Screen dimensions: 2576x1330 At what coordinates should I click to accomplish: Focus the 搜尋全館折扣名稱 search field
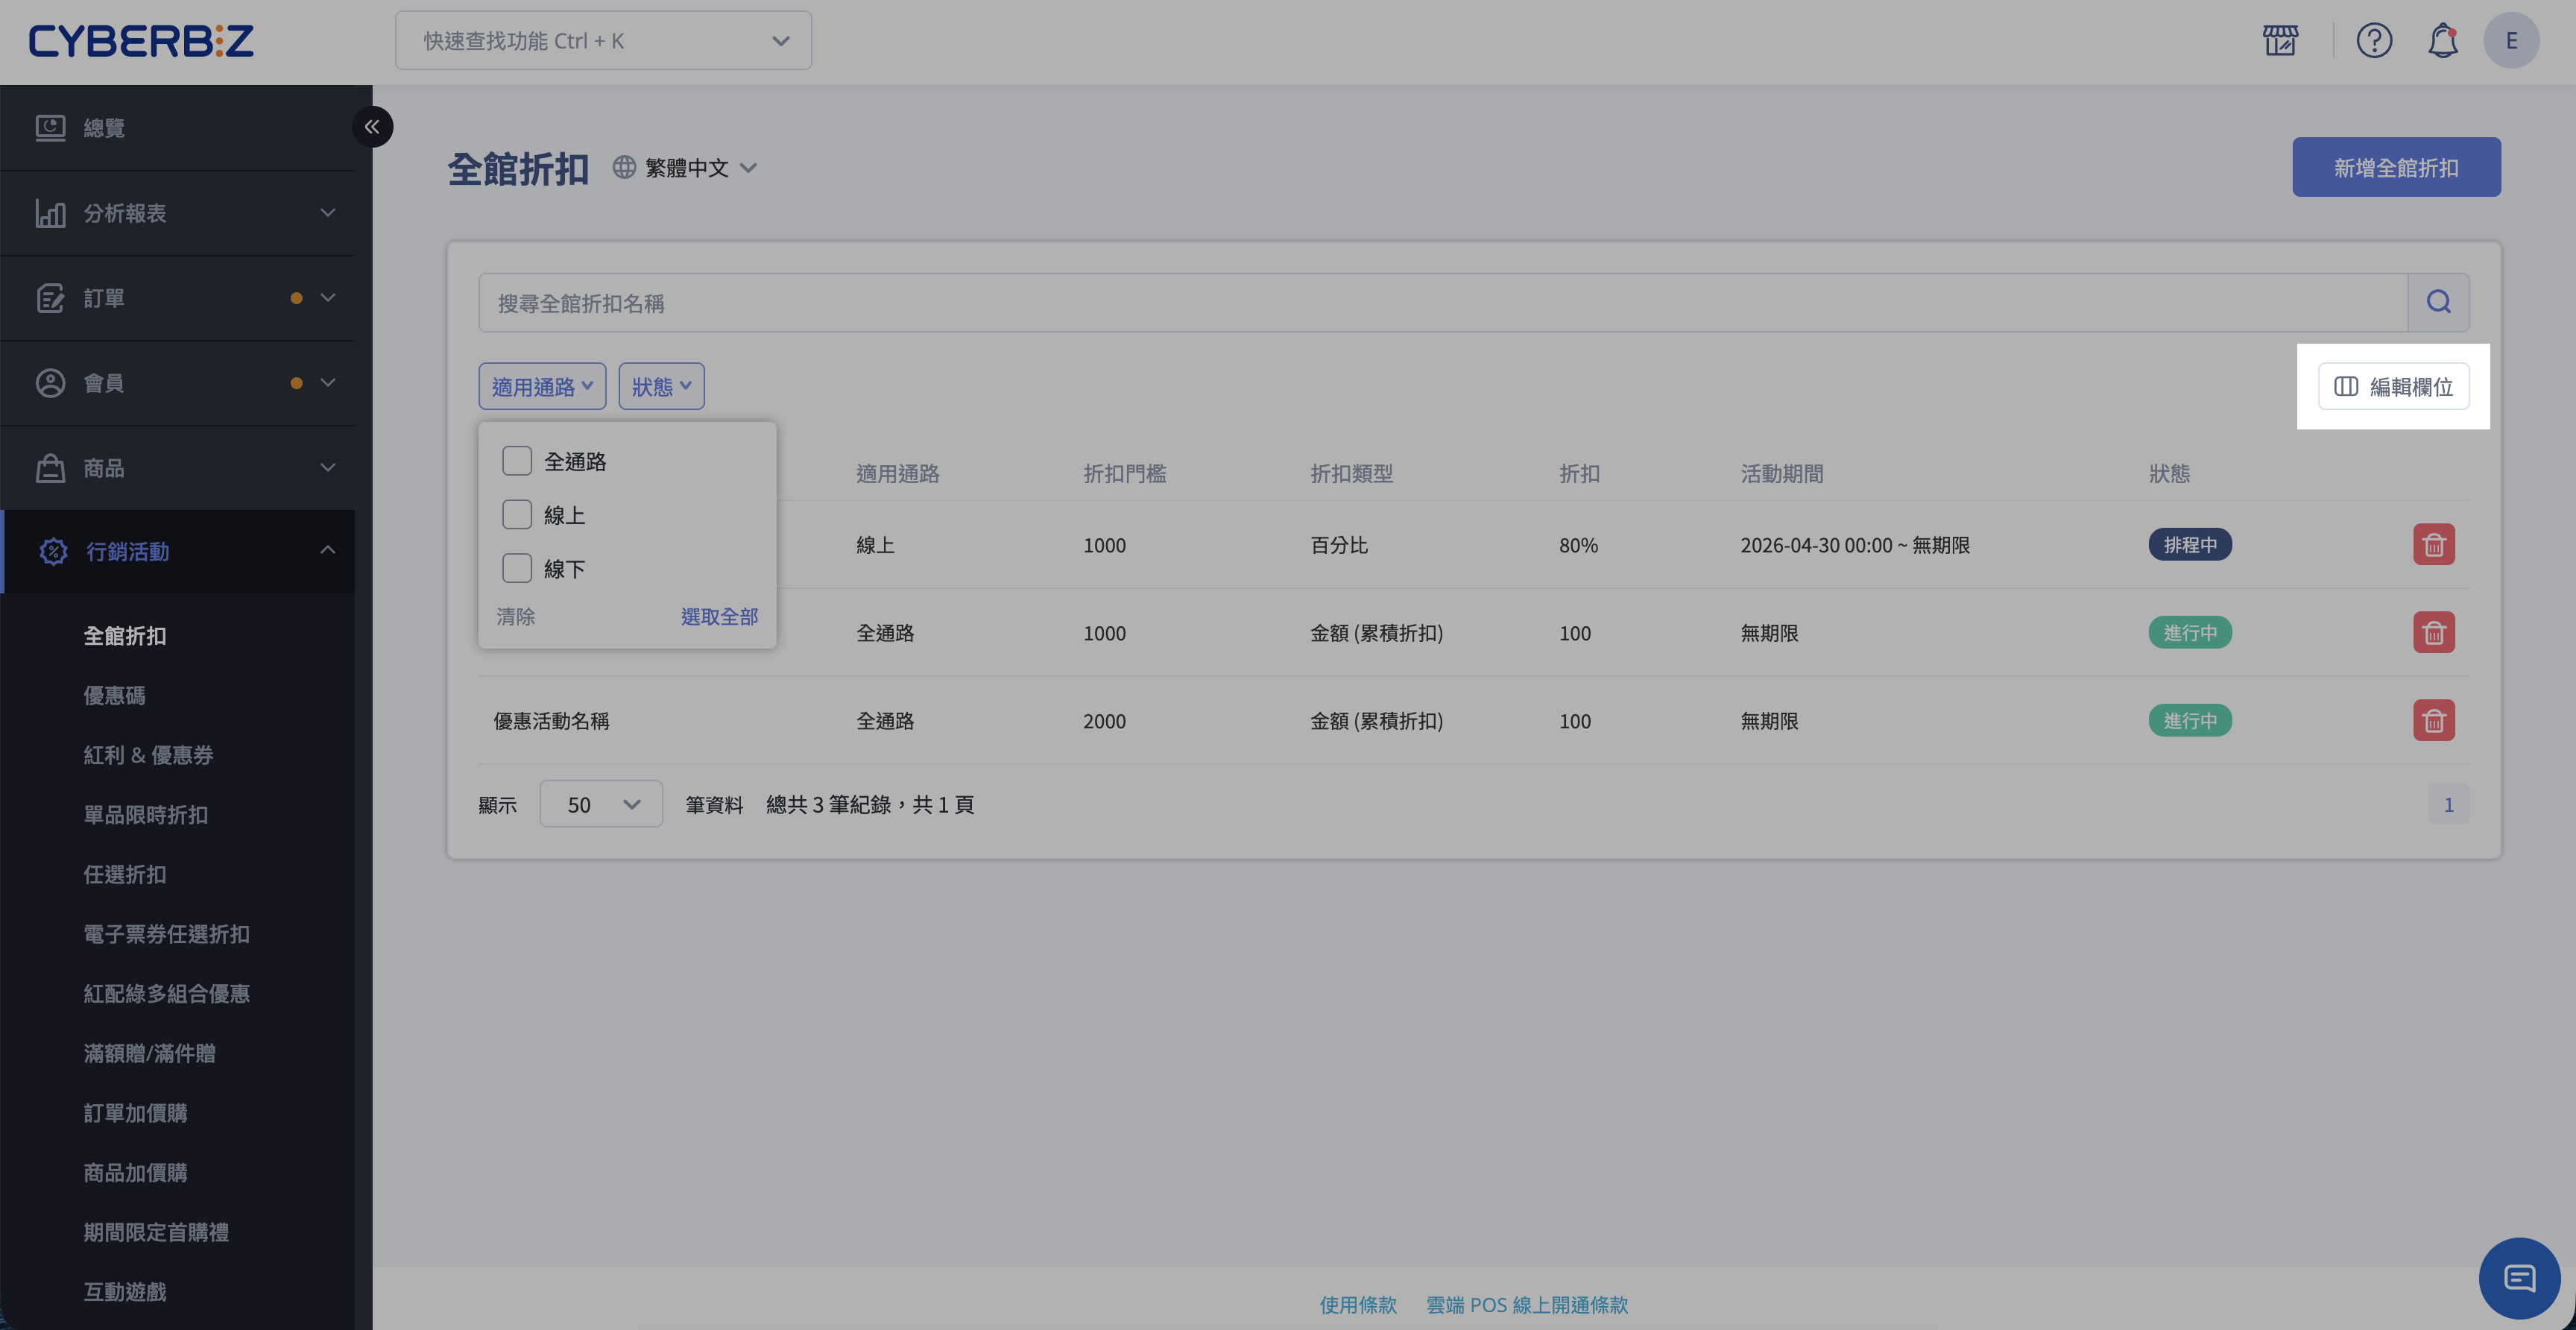pos(1442,302)
